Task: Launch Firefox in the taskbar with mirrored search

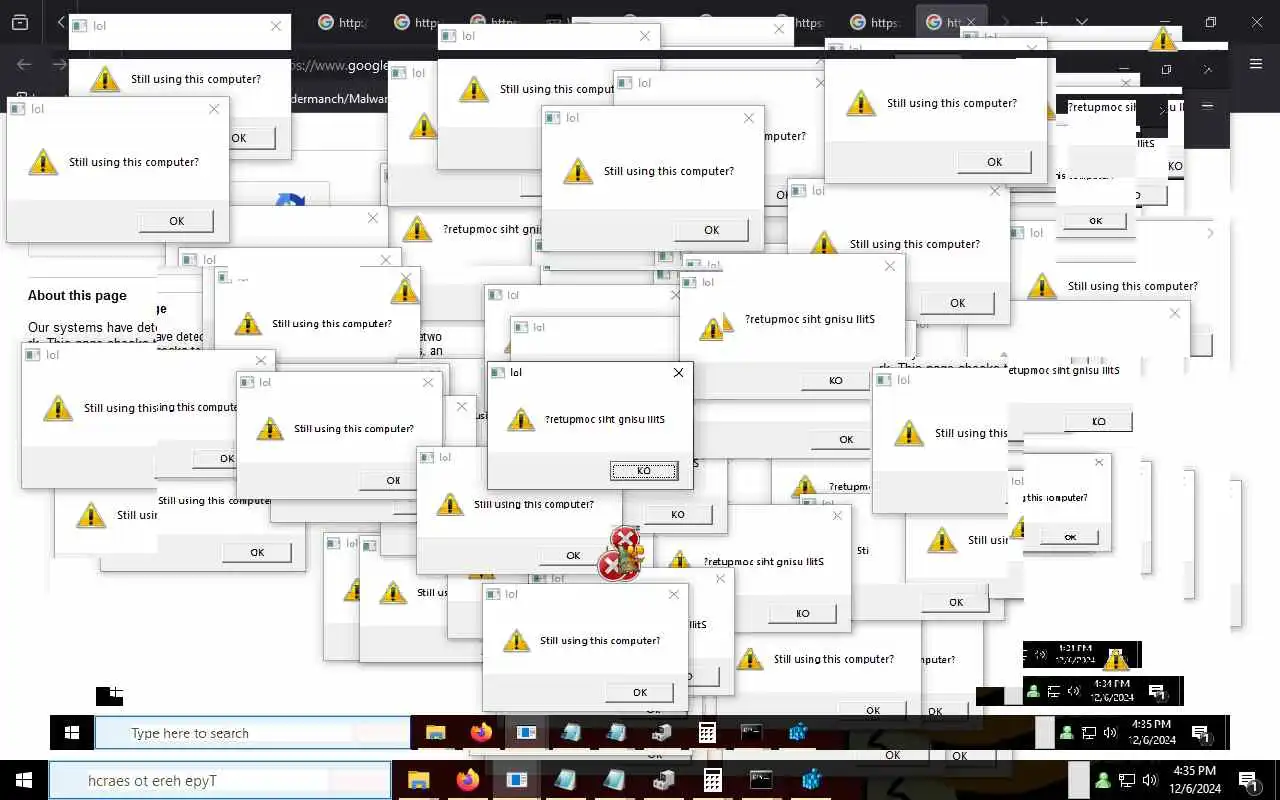Action: (x=467, y=780)
